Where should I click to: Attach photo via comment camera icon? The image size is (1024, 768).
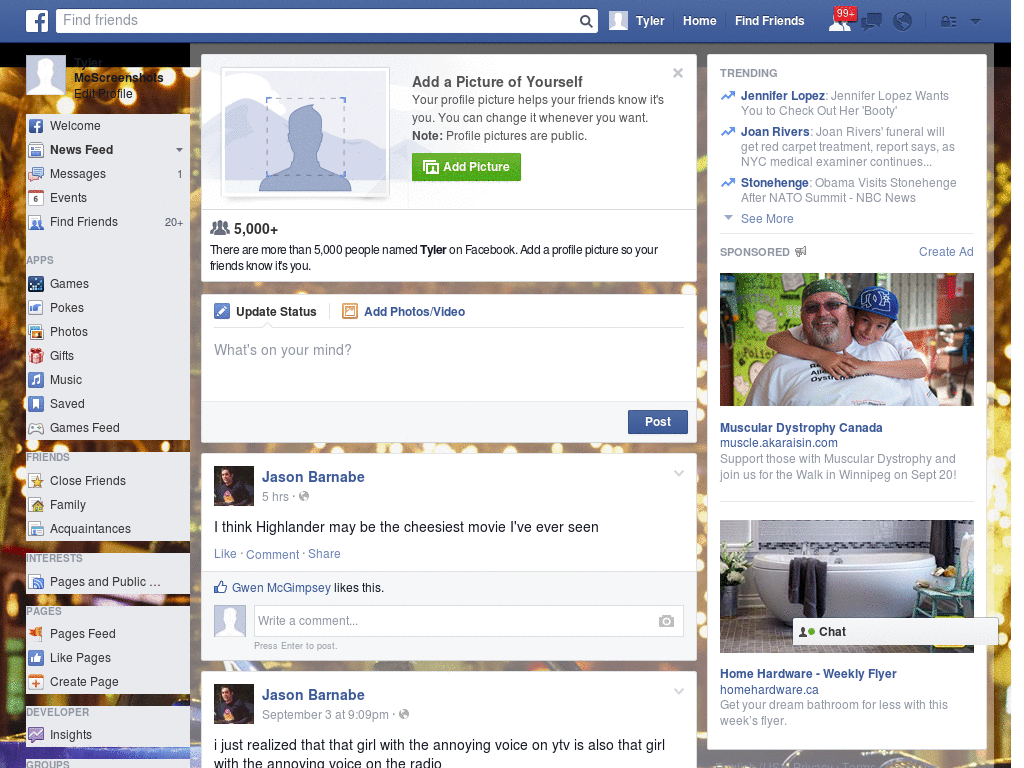click(666, 621)
